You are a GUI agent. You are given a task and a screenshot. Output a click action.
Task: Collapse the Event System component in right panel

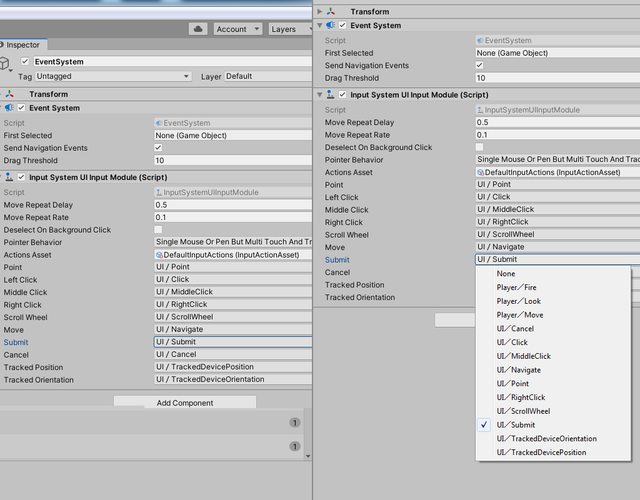point(320,25)
